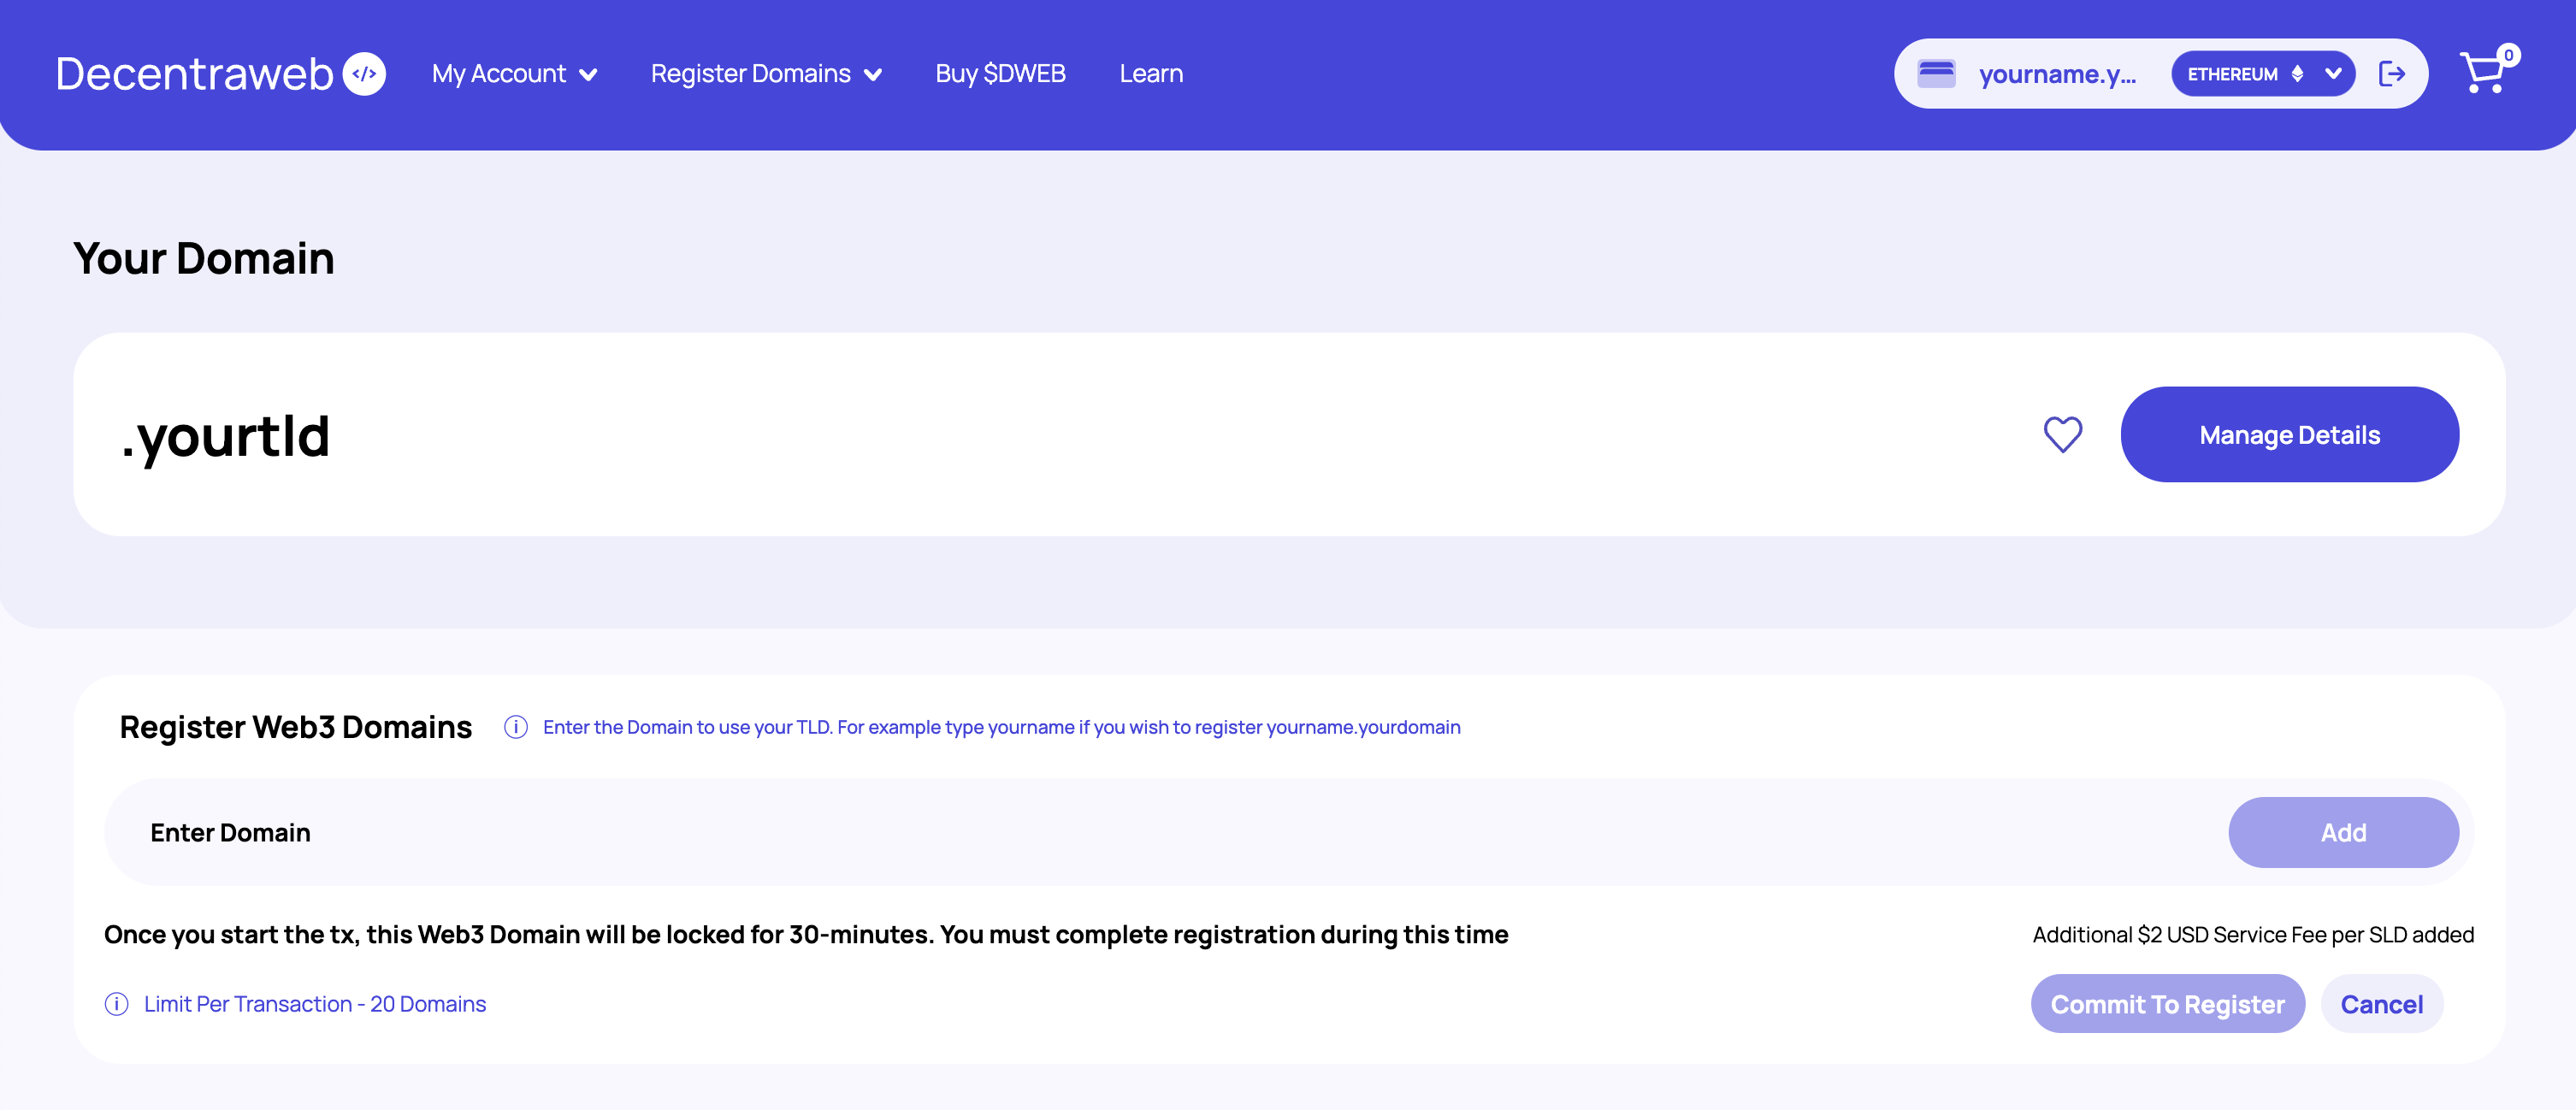This screenshot has width=2576, height=1110.
Task: Click the yourname.y... wallet address
Action: 2057,74
